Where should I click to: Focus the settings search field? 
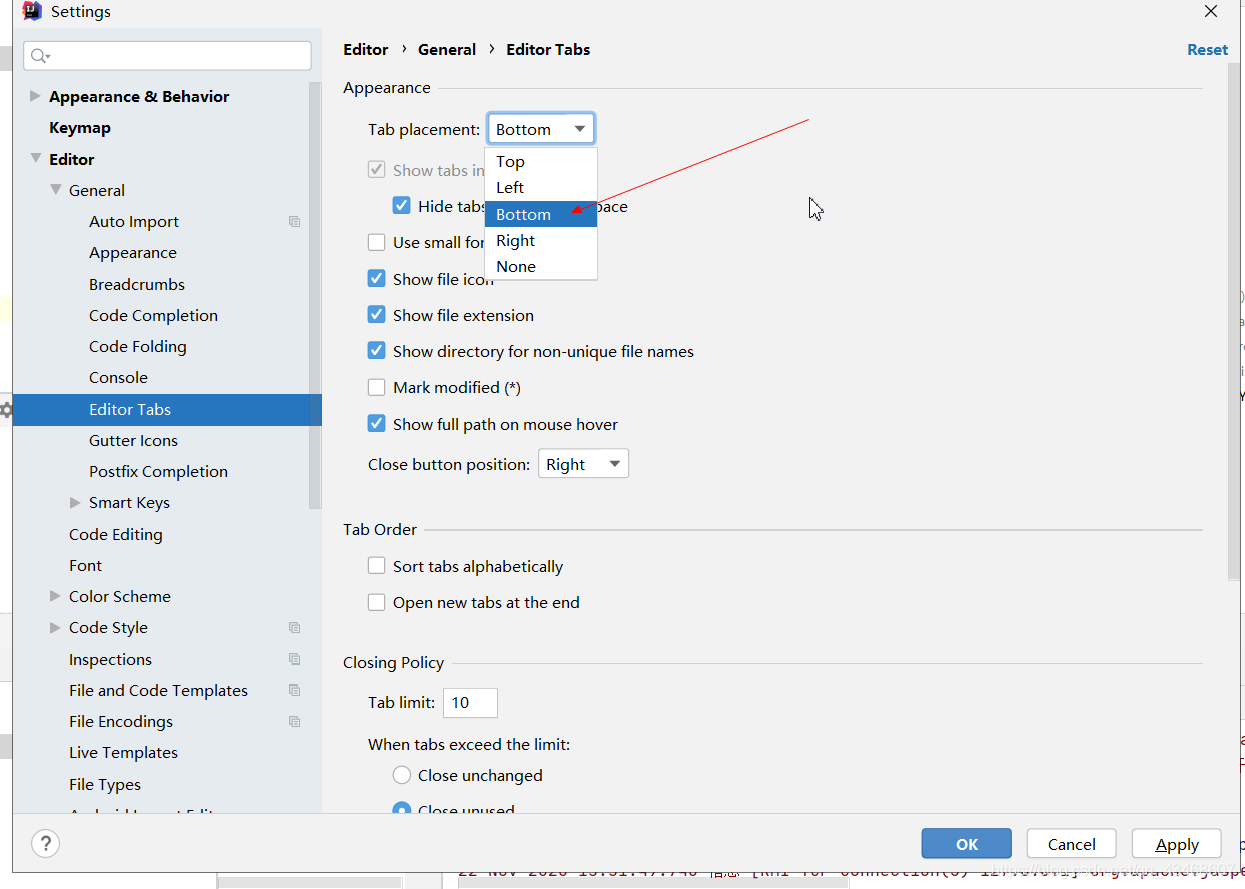pyautogui.click(x=168, y=56)
